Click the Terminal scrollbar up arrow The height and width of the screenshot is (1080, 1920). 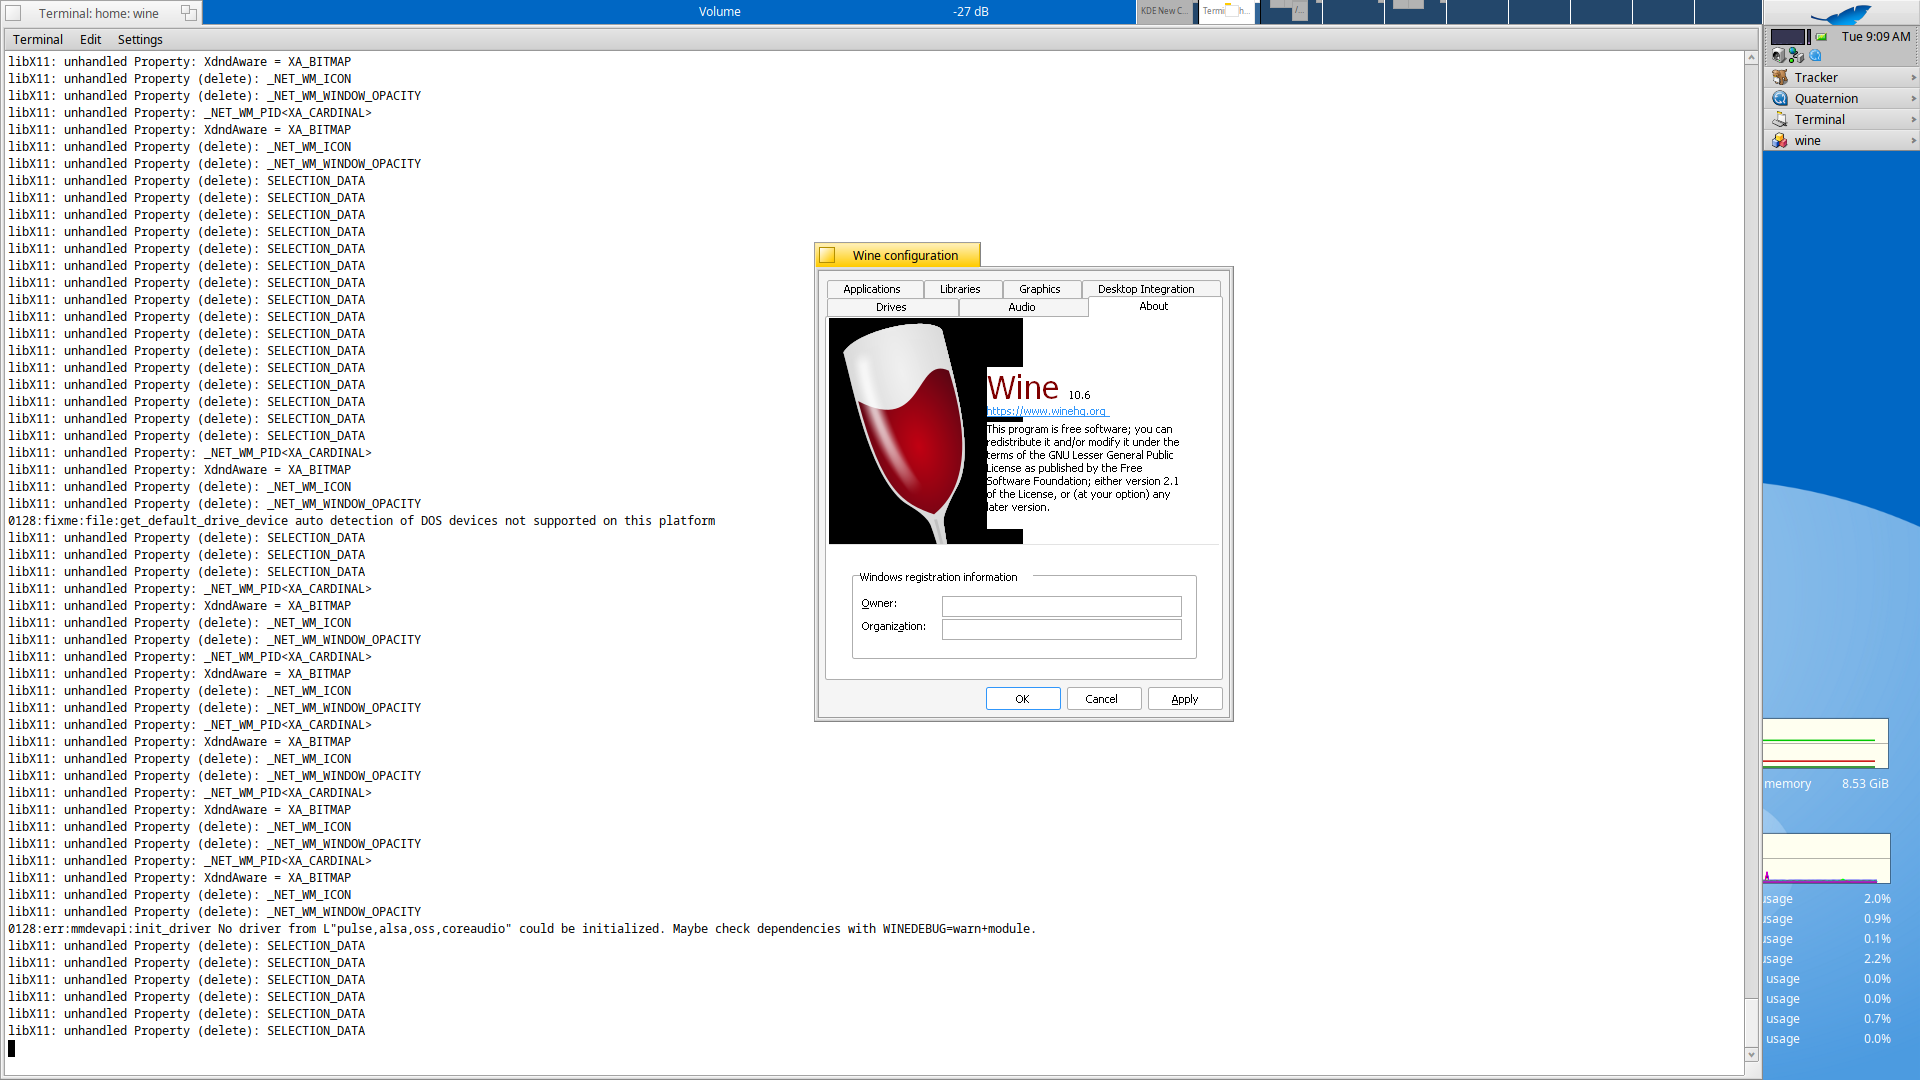tap(1751, 58)
